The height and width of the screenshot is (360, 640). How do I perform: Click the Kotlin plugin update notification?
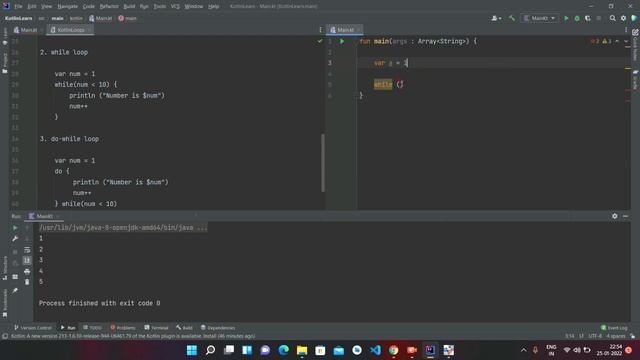click(133, 336)
